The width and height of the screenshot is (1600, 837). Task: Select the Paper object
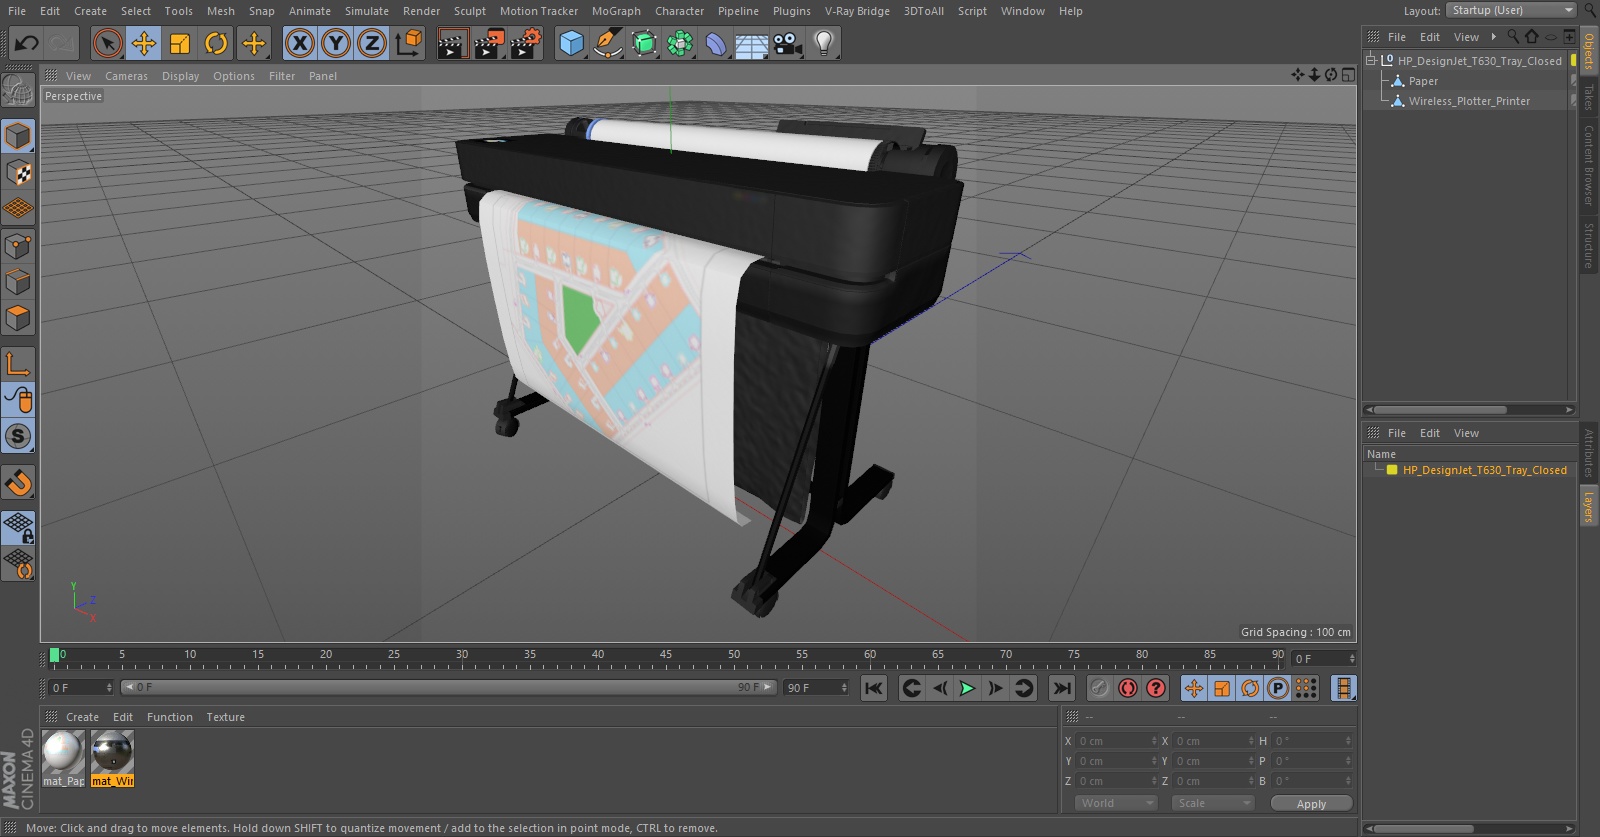(1423, 81)
